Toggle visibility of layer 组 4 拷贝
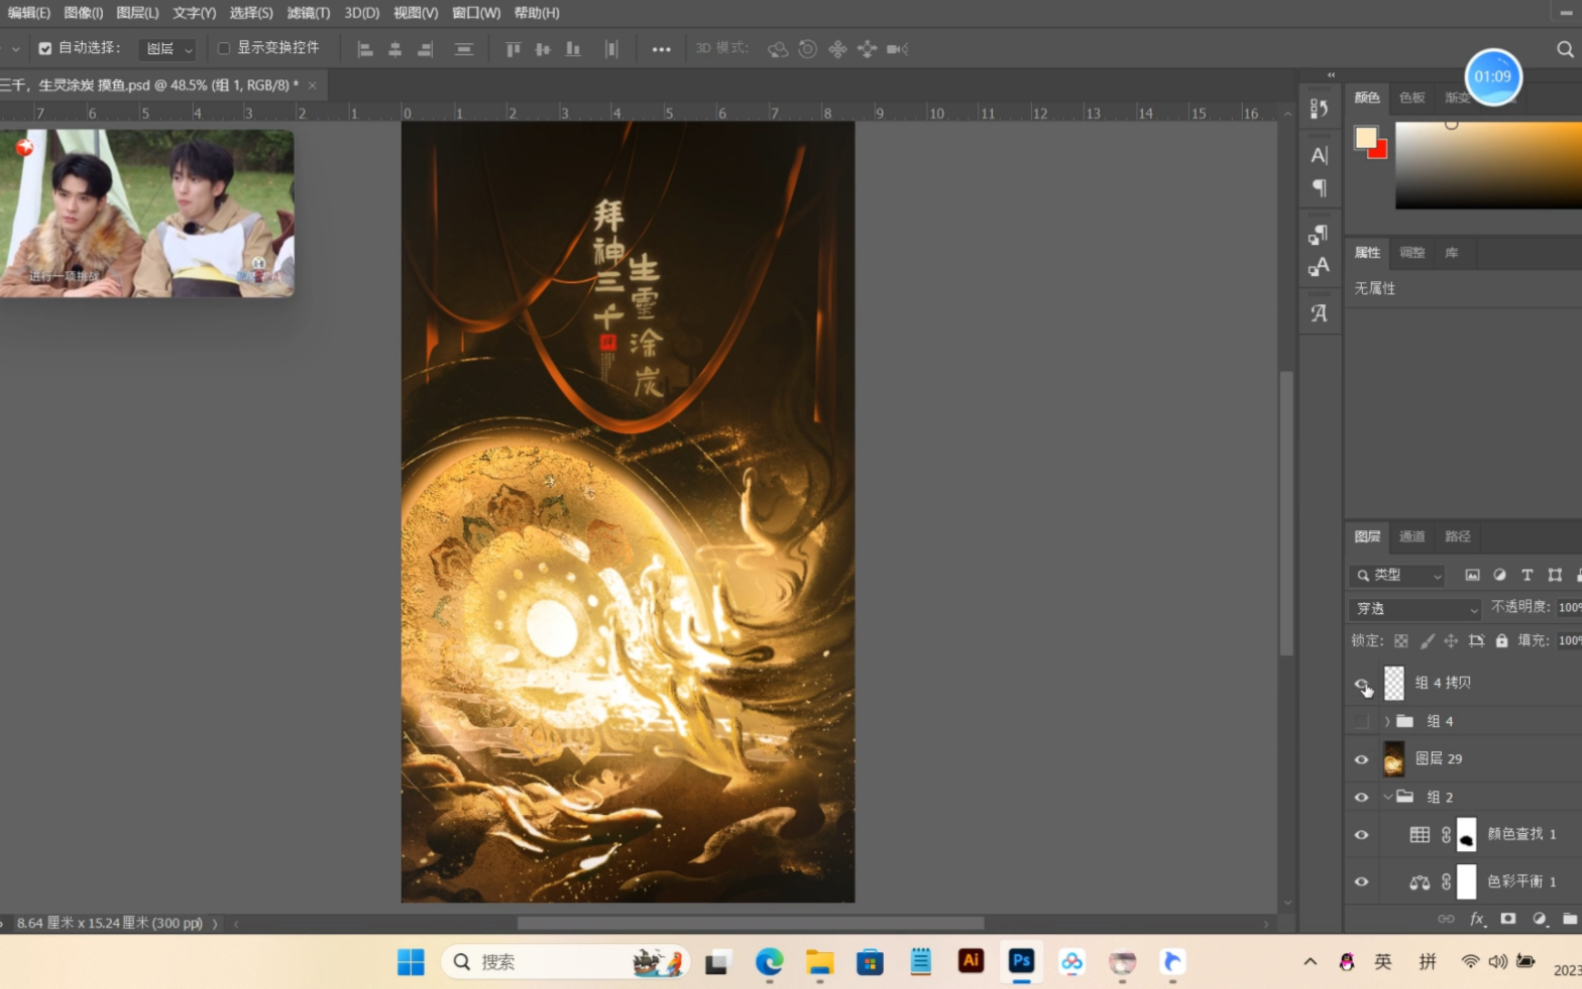The width and height of the screenshot is (1582, 989). (1362, 684)
